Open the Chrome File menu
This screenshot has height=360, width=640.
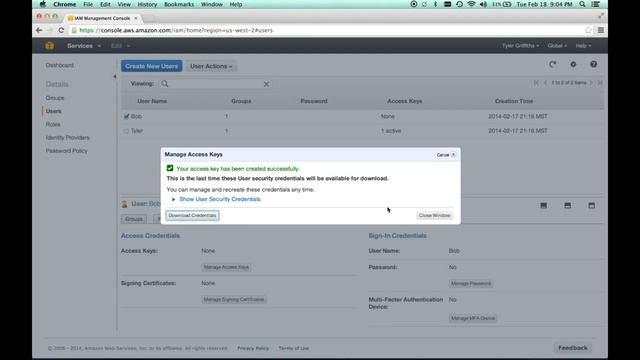88,4
